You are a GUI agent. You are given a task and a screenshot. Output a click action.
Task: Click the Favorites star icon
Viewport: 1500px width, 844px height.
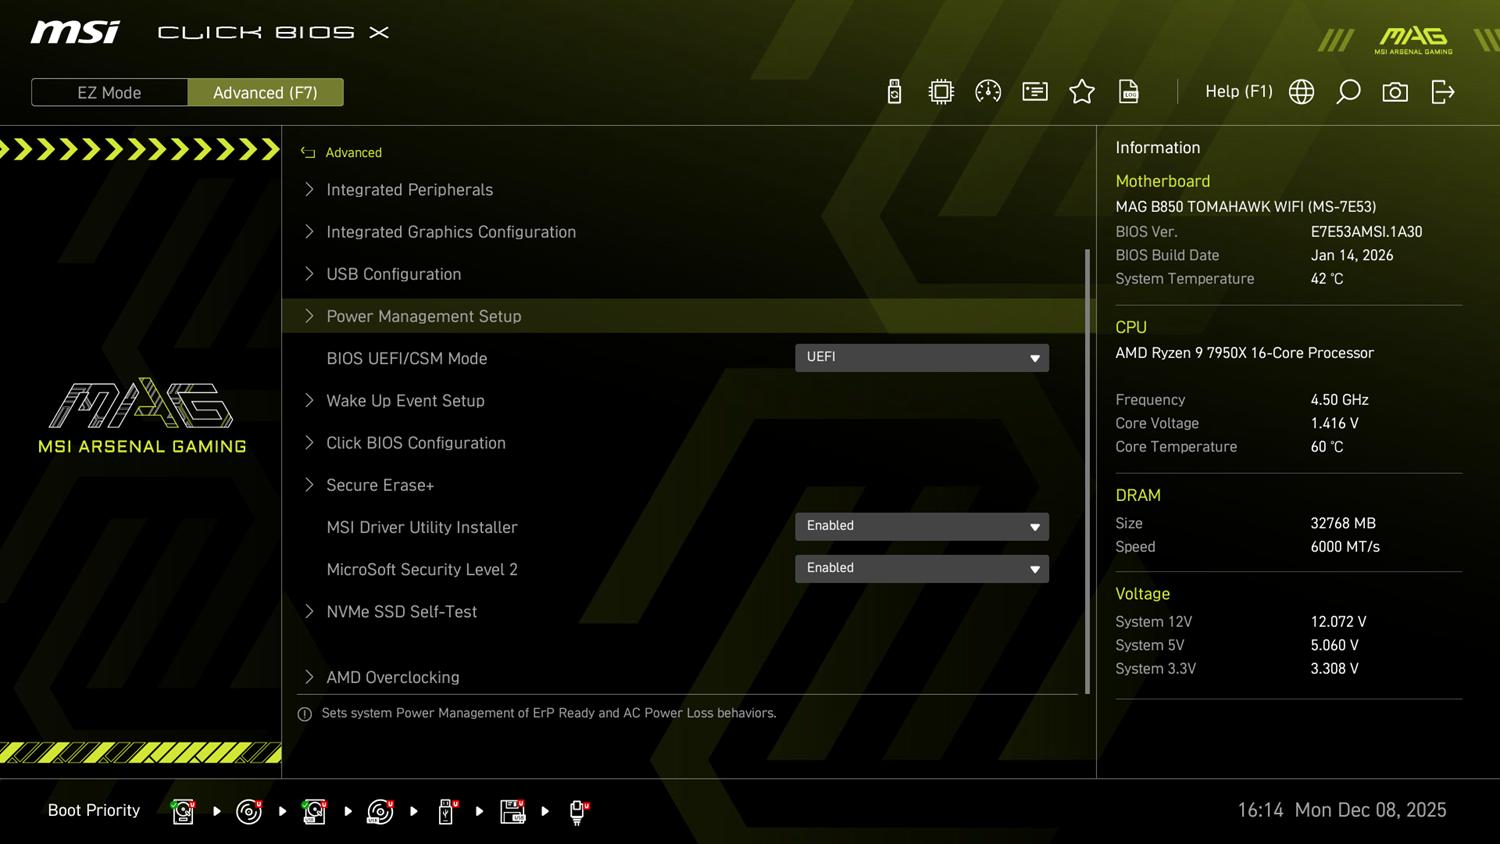tap(1081, 92)
